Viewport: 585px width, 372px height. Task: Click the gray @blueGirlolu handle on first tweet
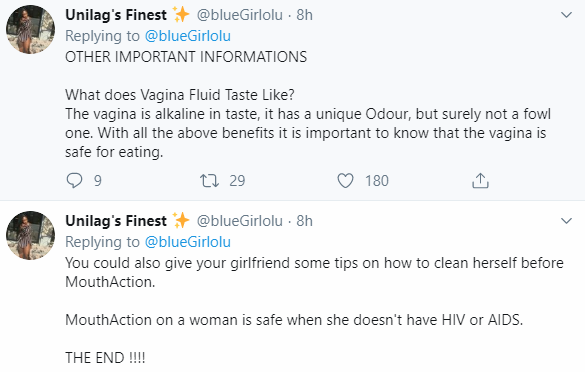coord(240,15)
